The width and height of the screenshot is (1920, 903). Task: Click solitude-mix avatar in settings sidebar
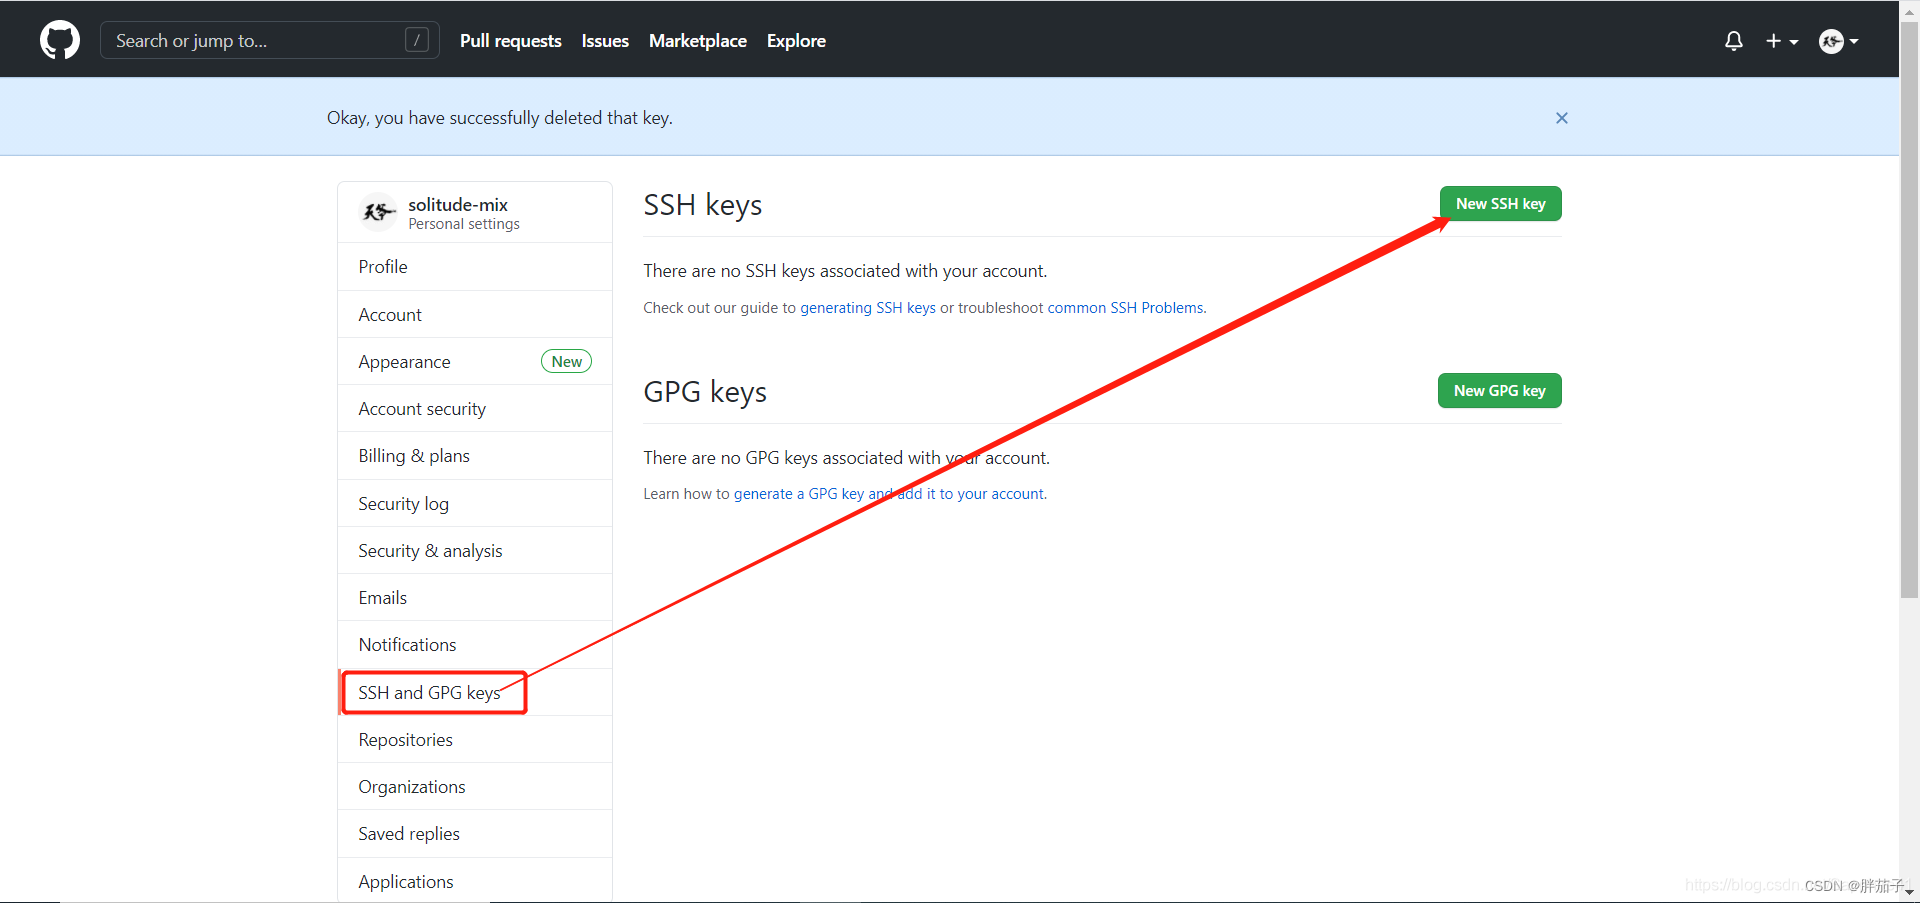tap(378, 212)
